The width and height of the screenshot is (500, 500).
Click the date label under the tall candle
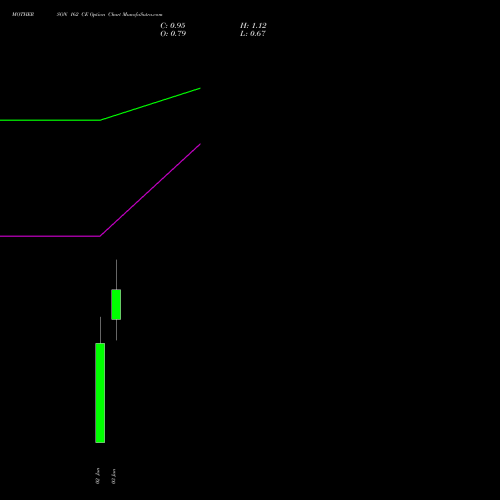(98, 476)
